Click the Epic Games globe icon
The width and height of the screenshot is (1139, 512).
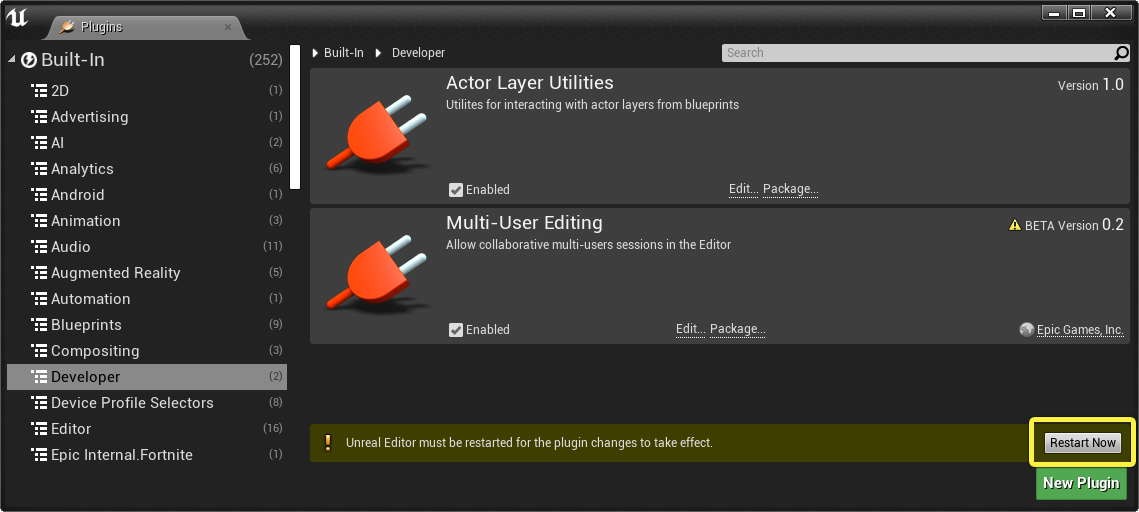click(x=1026, y=330)
